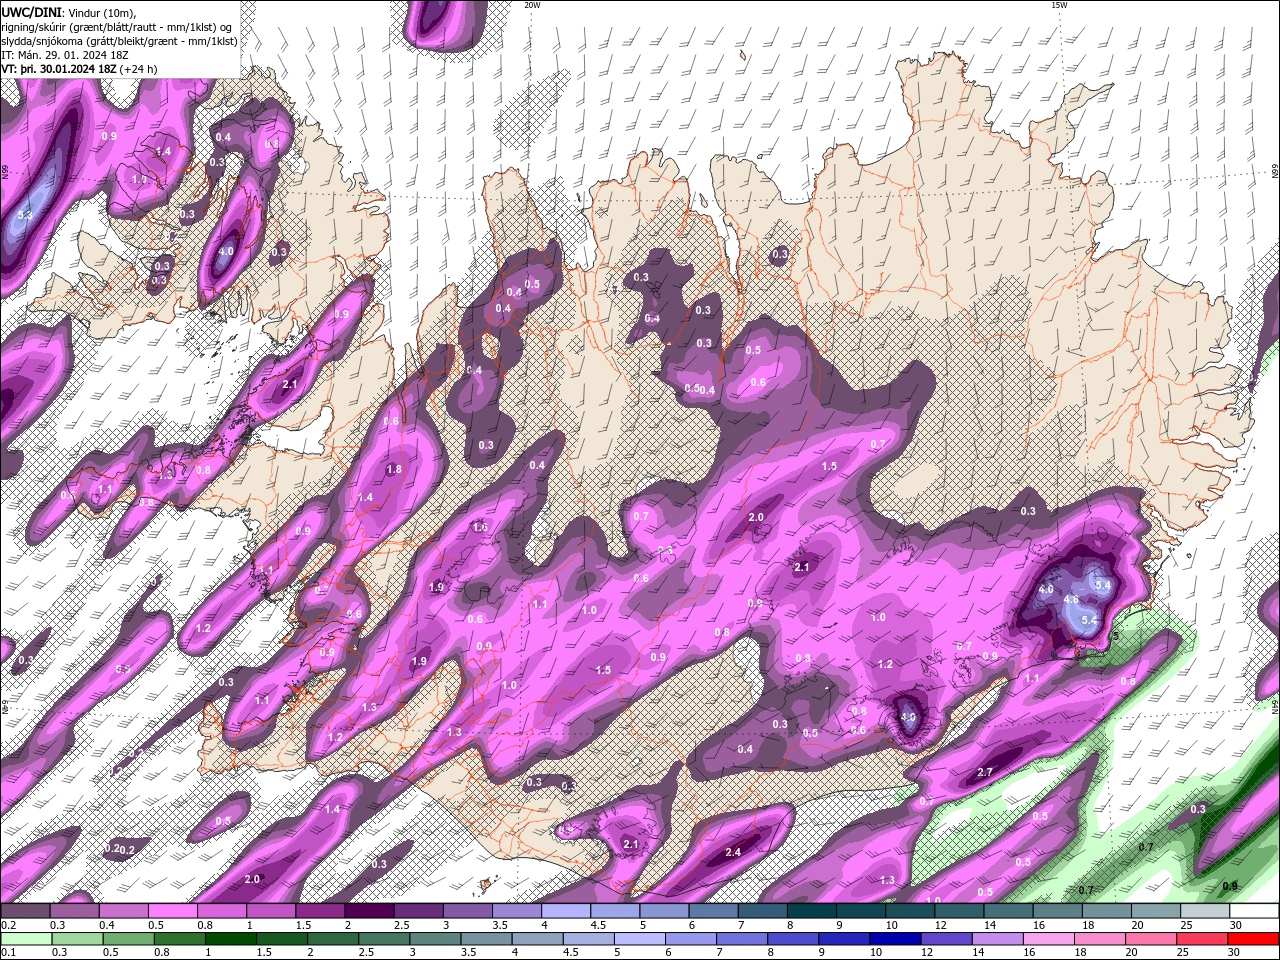The width and height of the screenshot is (1280, 960).
Task: Click the '1.8' precipitation value
Action: [394, 469]
